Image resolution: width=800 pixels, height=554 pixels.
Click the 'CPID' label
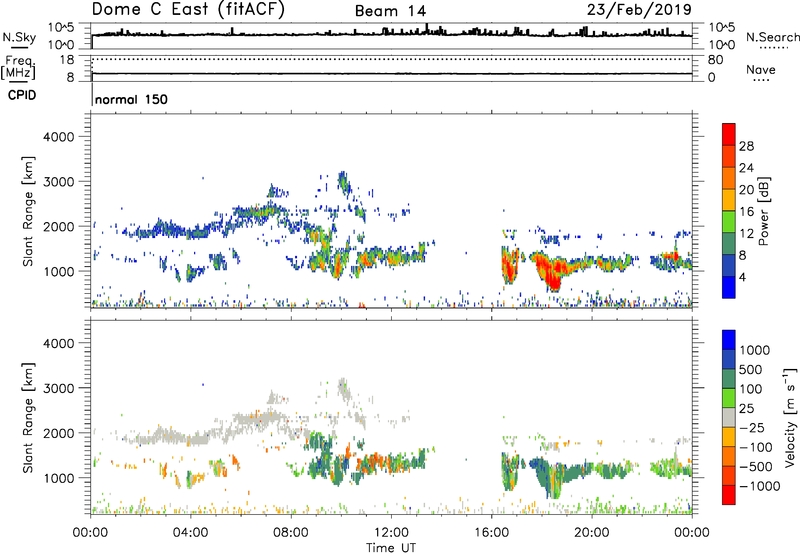[22, 95]
